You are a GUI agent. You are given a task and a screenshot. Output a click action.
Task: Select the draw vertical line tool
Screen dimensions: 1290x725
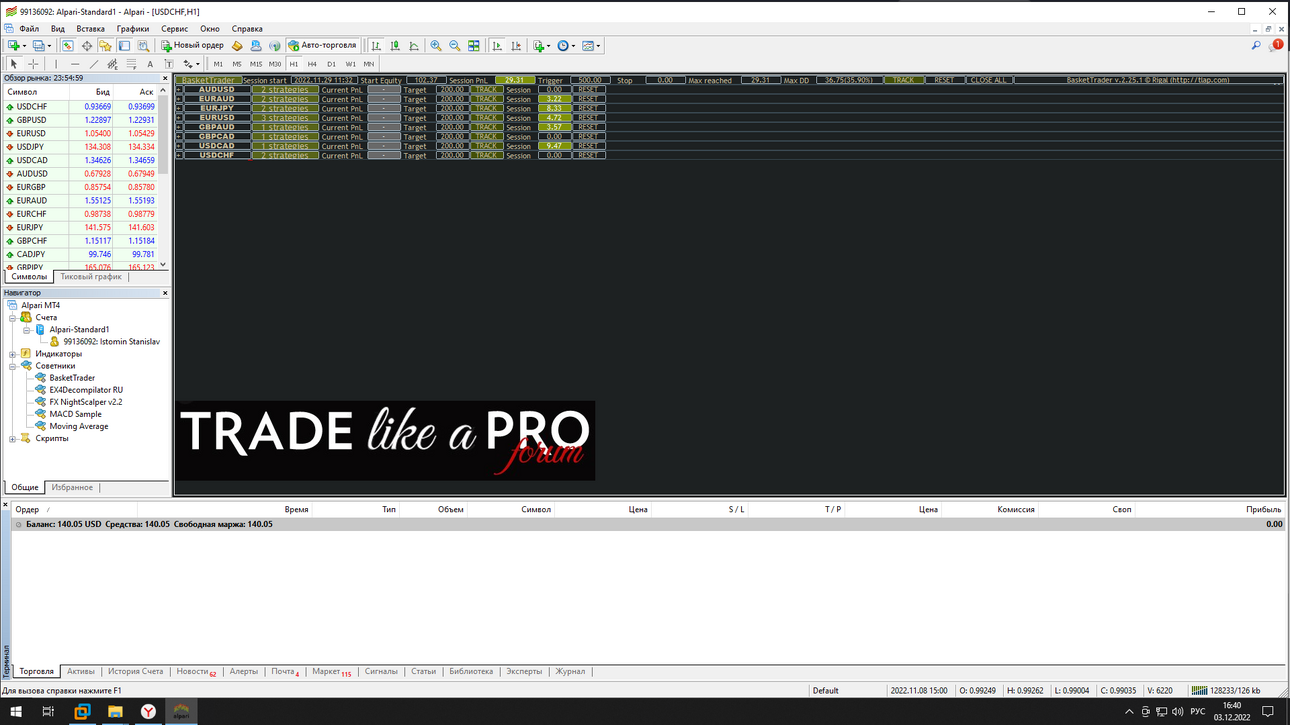[x=56, y=64]
